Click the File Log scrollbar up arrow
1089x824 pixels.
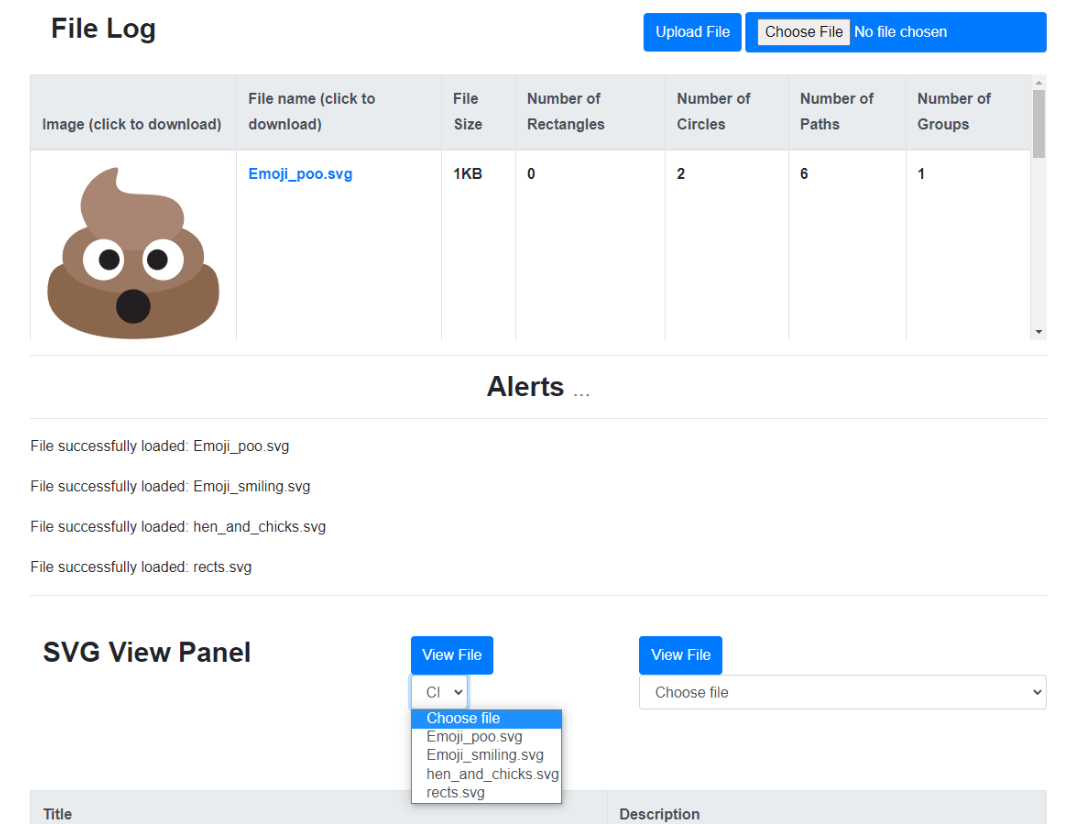pyautogui.click(x=1039, y=83)
